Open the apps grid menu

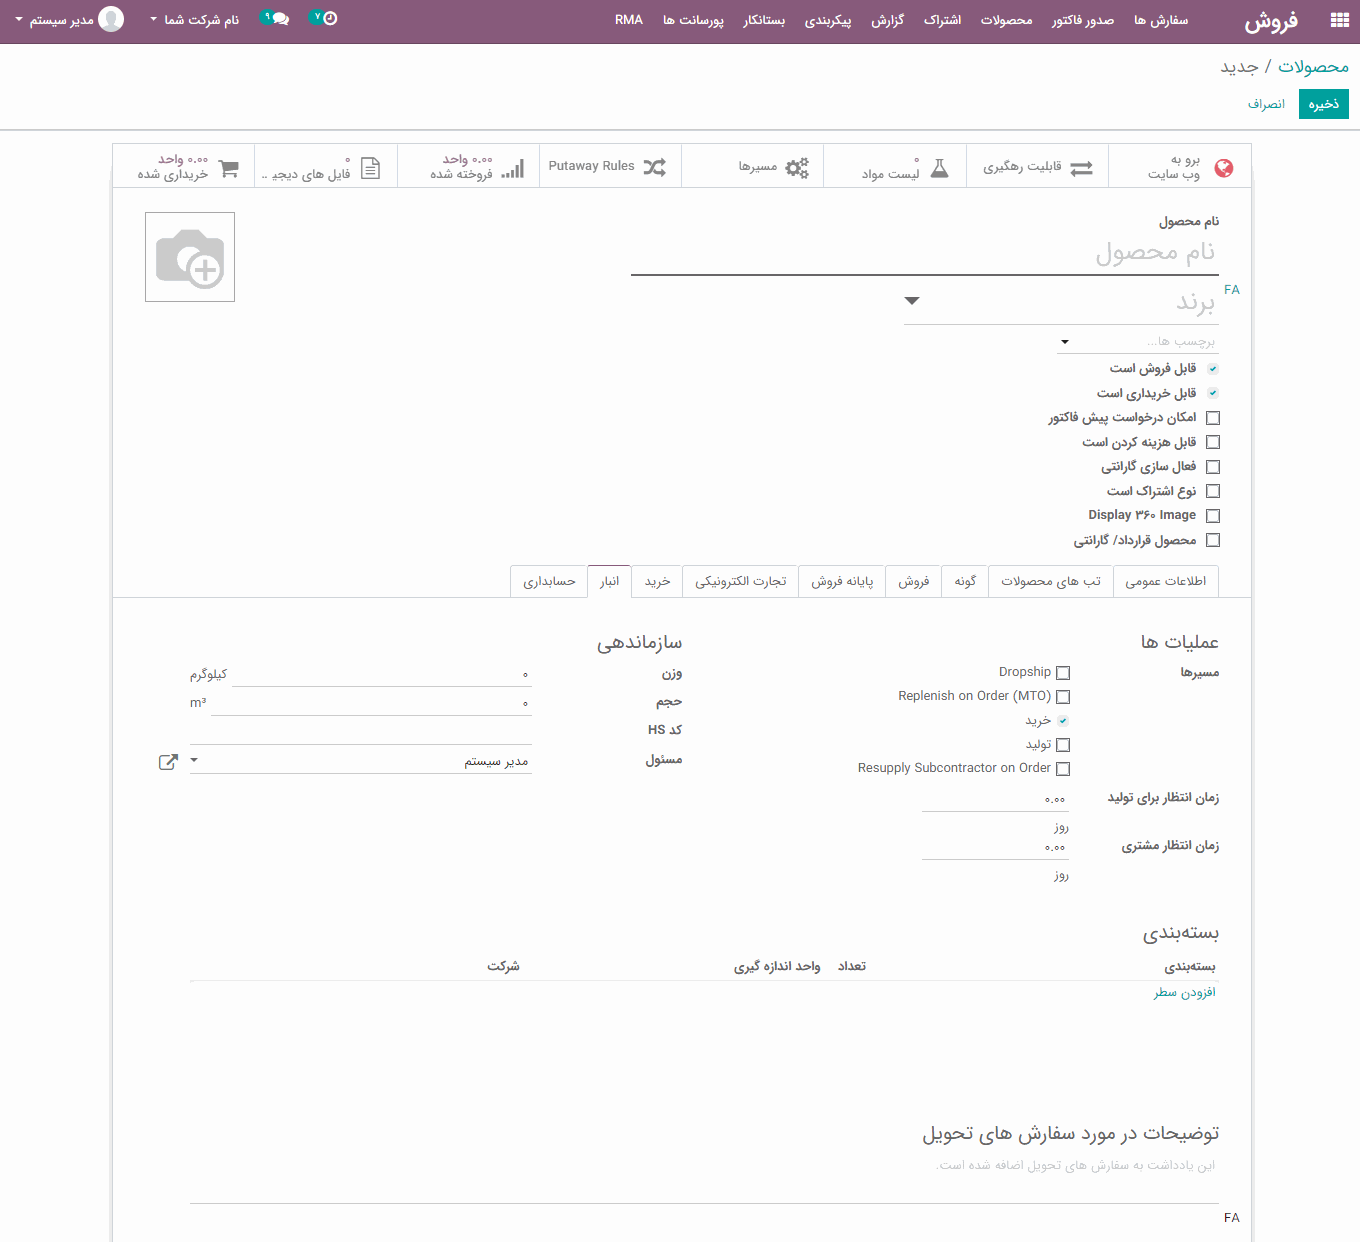coord(1340,19)
